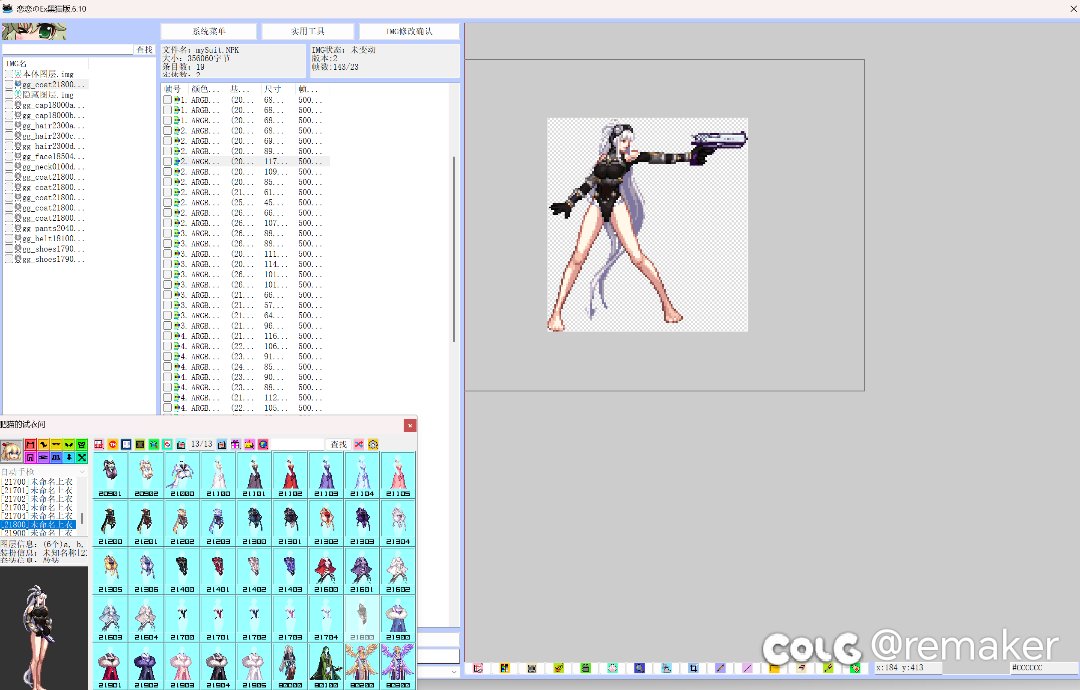Tick the checkbox for gg_hair2300d

(x=10, y=147)
